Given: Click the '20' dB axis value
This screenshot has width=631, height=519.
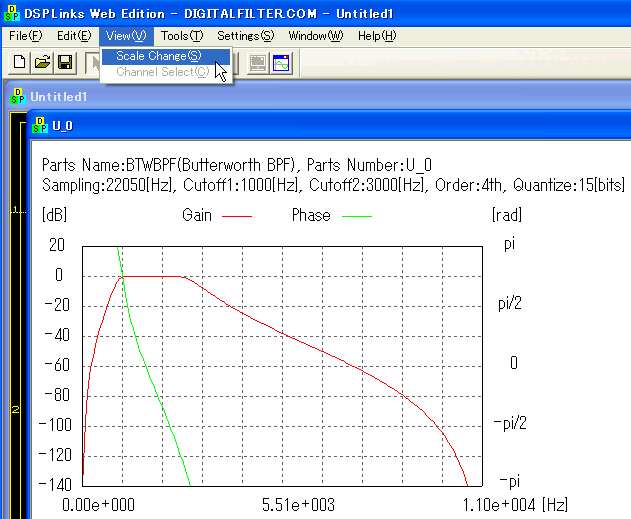Looking at the screenshot, I should 57,245.
